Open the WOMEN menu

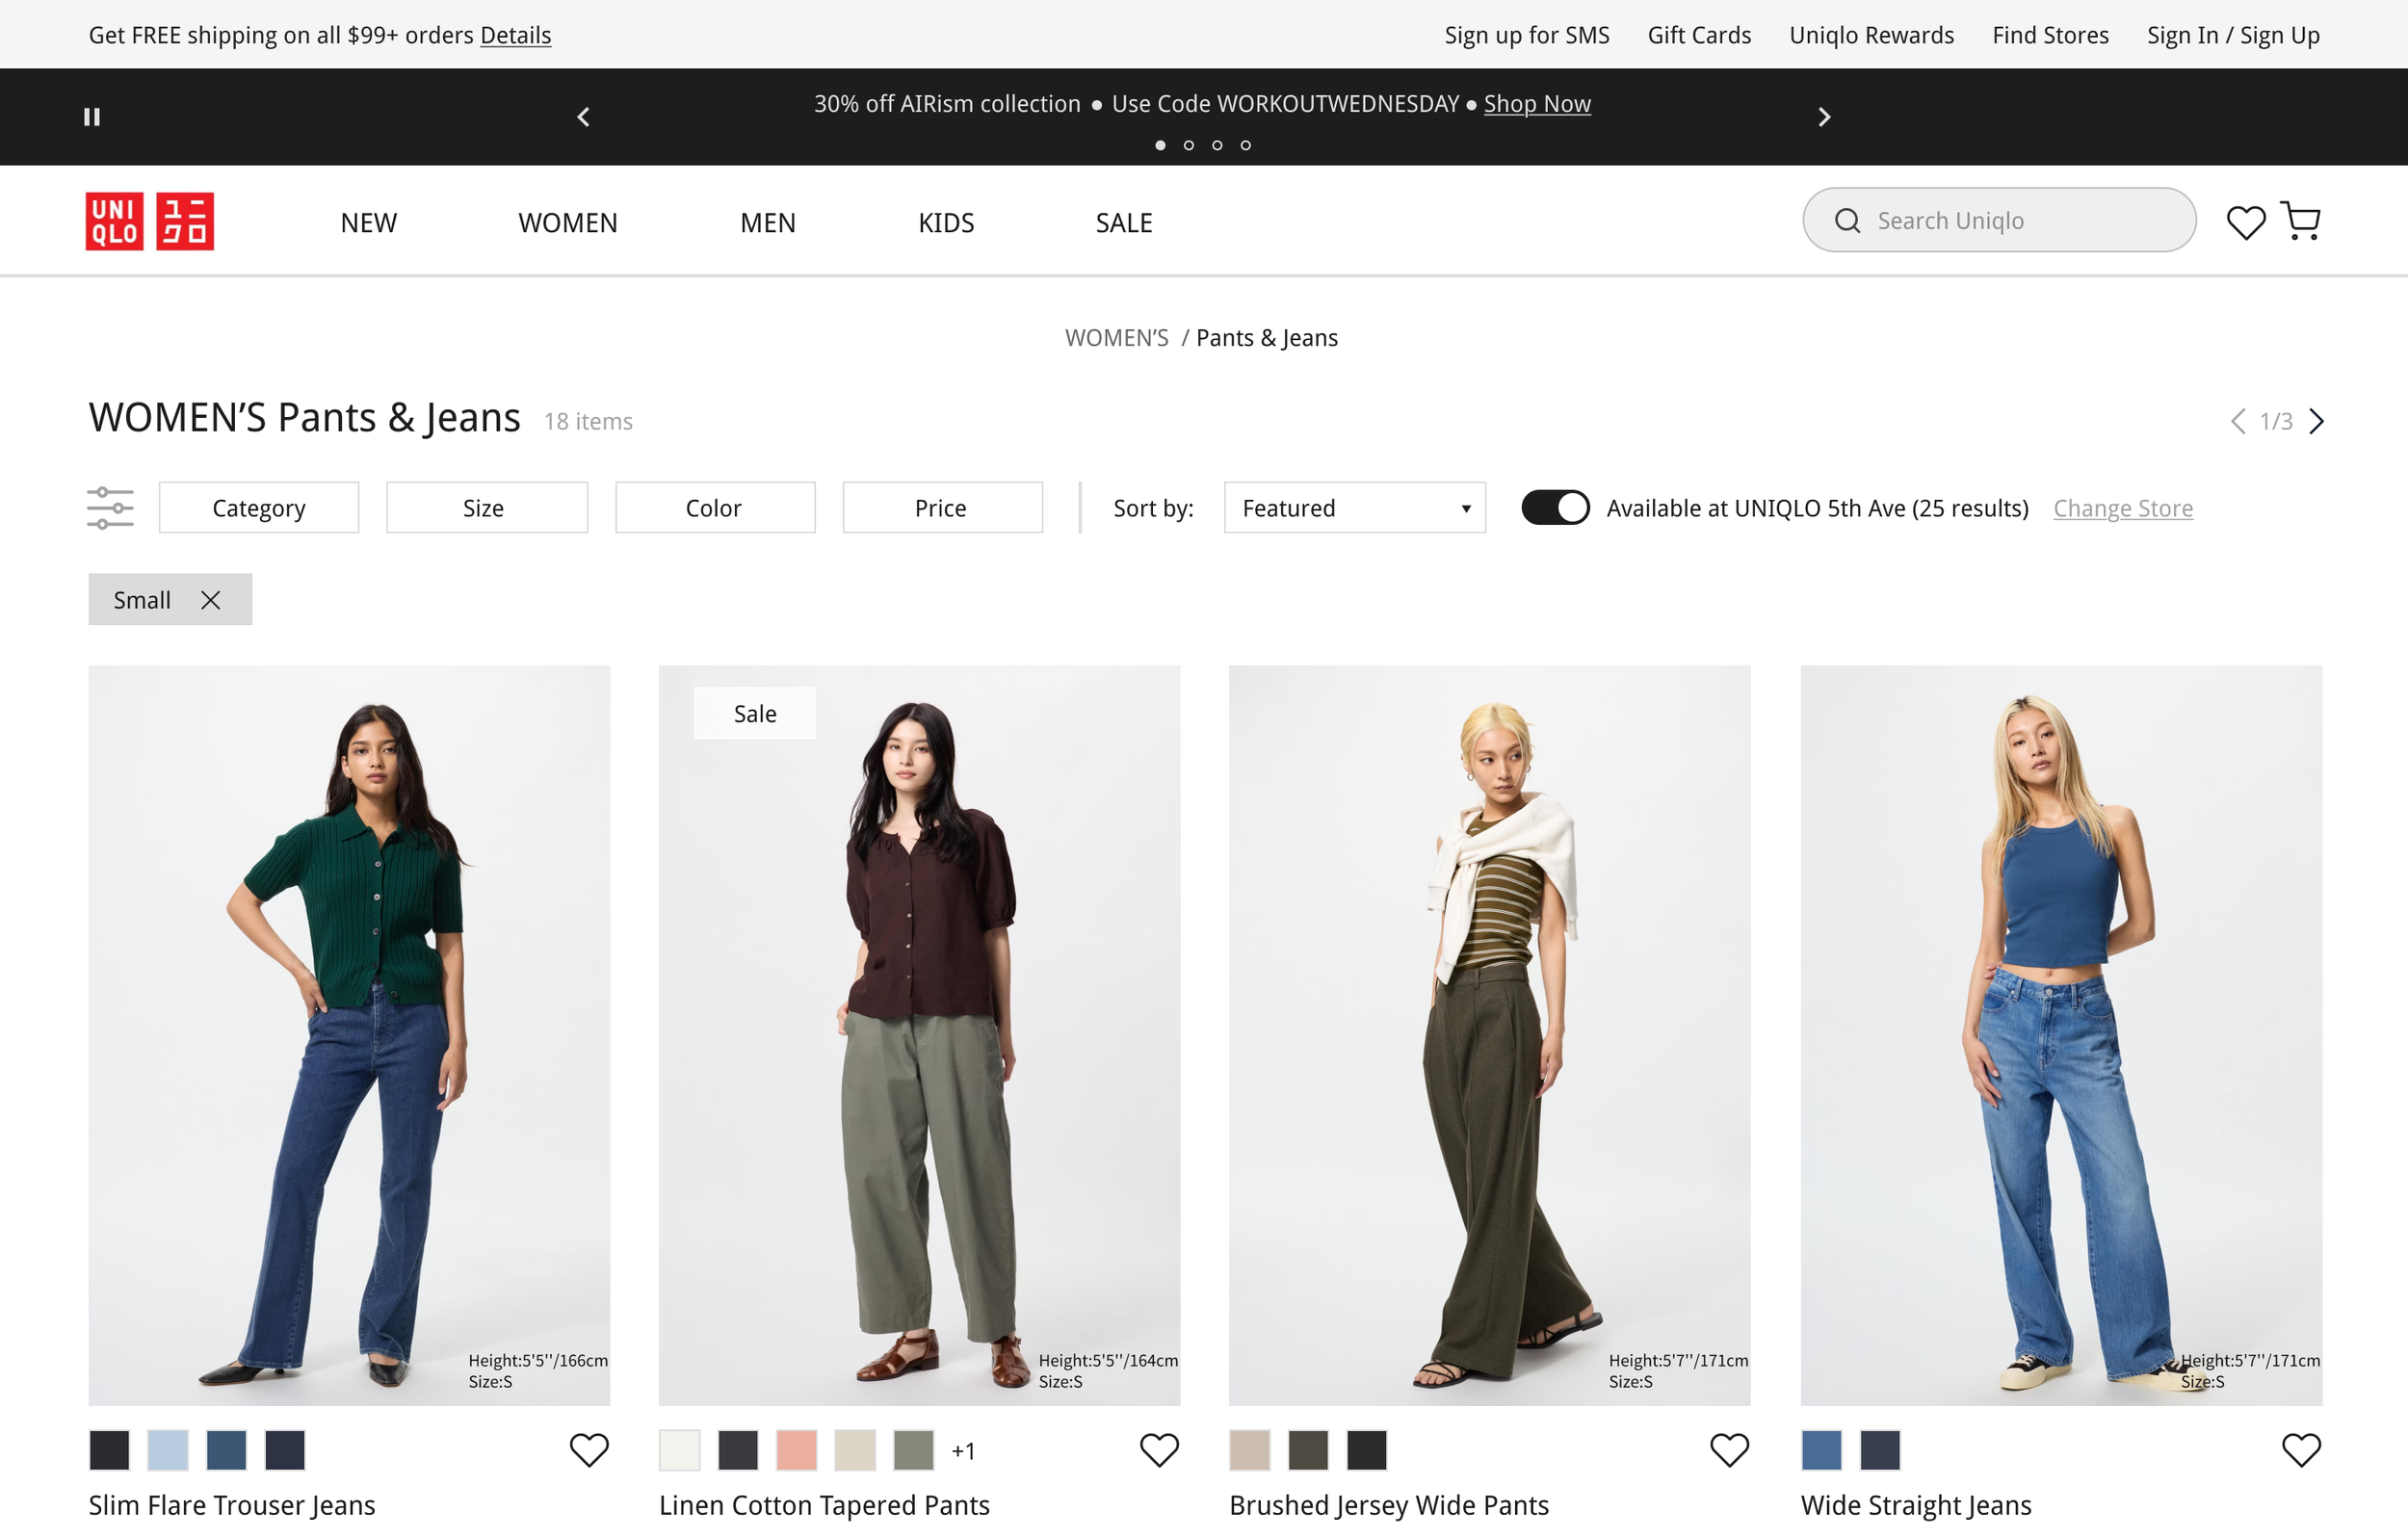(x=567, y=222)
